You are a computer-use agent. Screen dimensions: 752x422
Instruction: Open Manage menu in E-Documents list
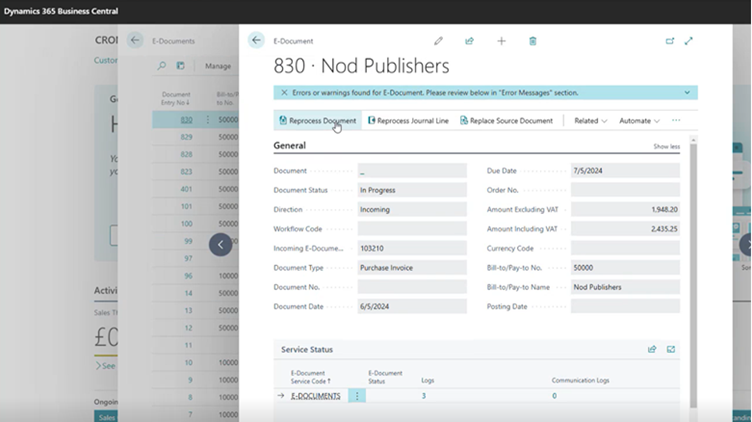[x=218, y=66]
